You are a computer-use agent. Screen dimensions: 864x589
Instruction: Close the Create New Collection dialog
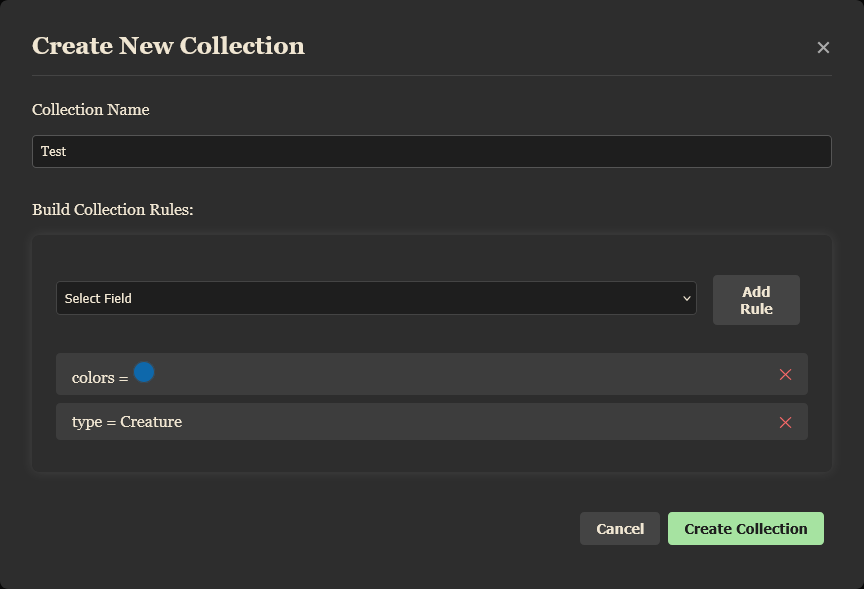pyautogui.click(x=823, y=47)
